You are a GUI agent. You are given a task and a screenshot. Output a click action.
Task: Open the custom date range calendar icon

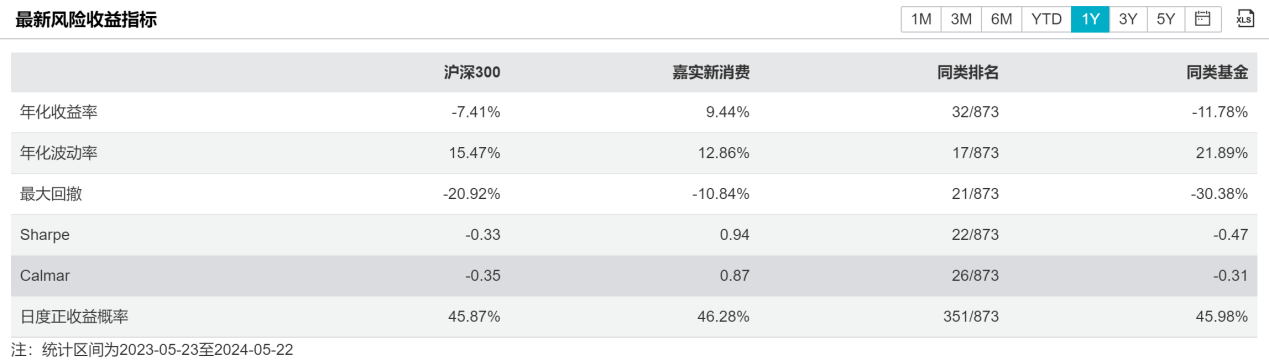coord(1203,19)
